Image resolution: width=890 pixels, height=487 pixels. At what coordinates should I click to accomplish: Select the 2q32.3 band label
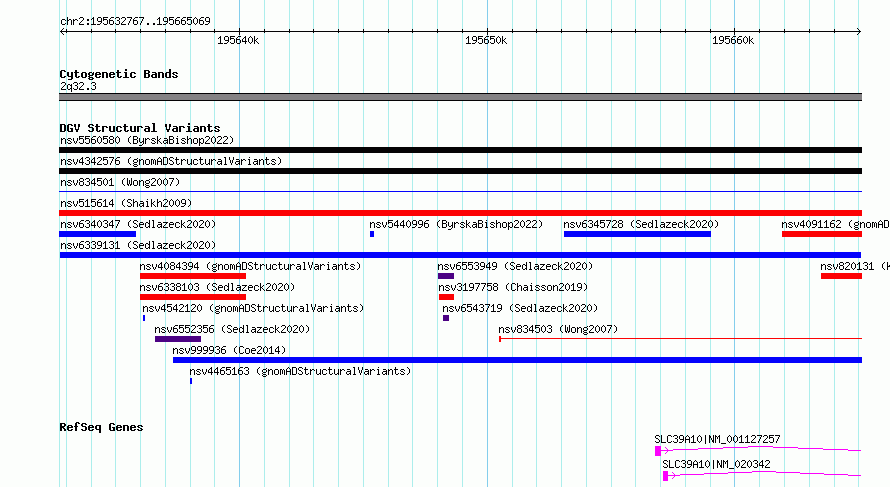coord(78,86)
